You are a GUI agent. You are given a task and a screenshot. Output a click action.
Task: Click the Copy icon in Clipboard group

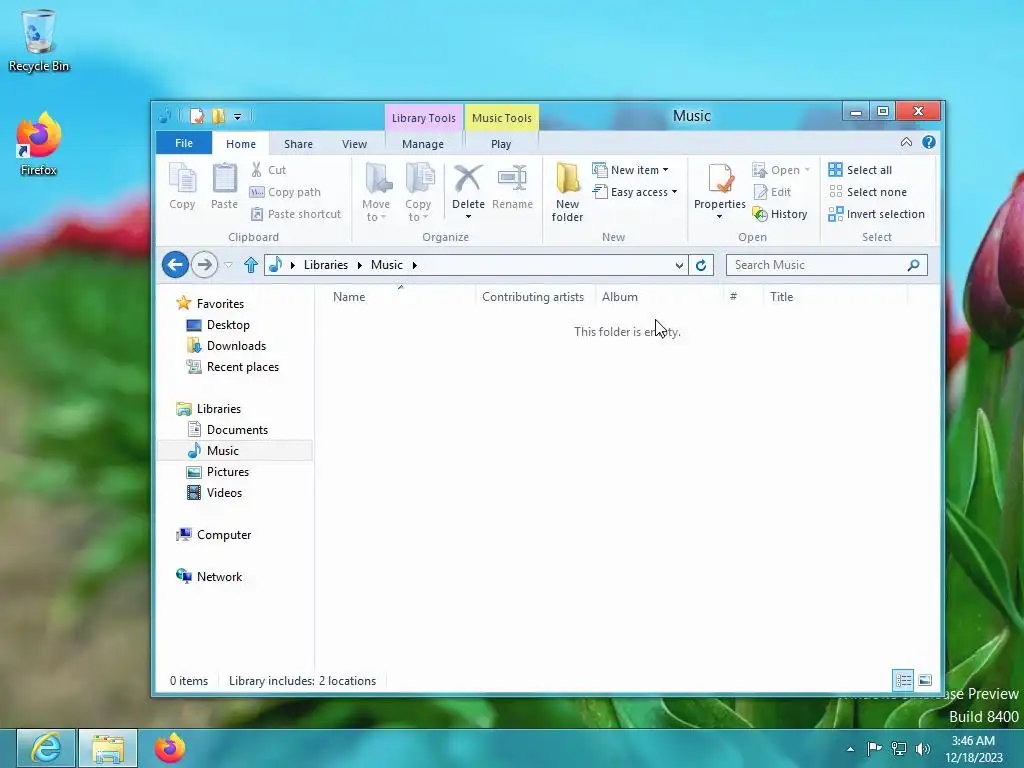pyautogui.click(x=182, y=178)
